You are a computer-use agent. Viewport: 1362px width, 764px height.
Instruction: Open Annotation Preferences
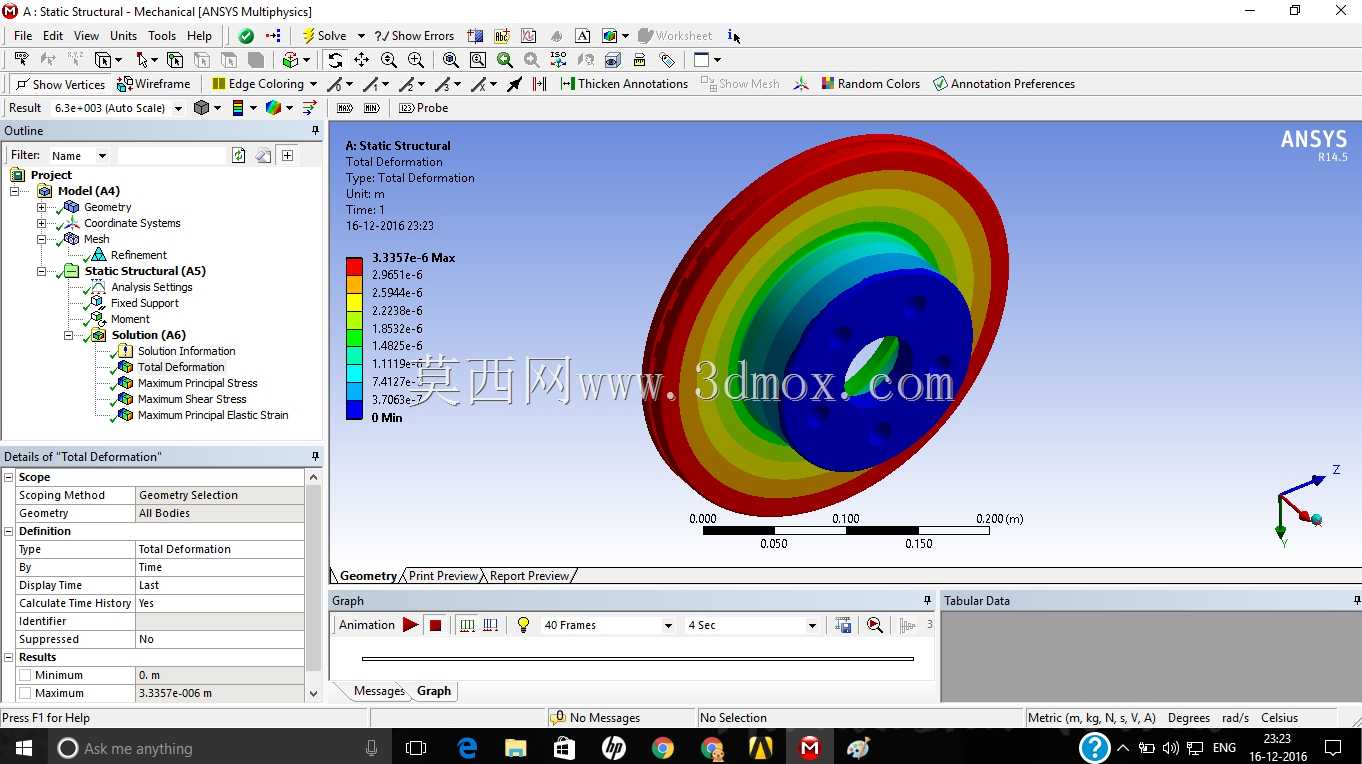point(1004,84)
